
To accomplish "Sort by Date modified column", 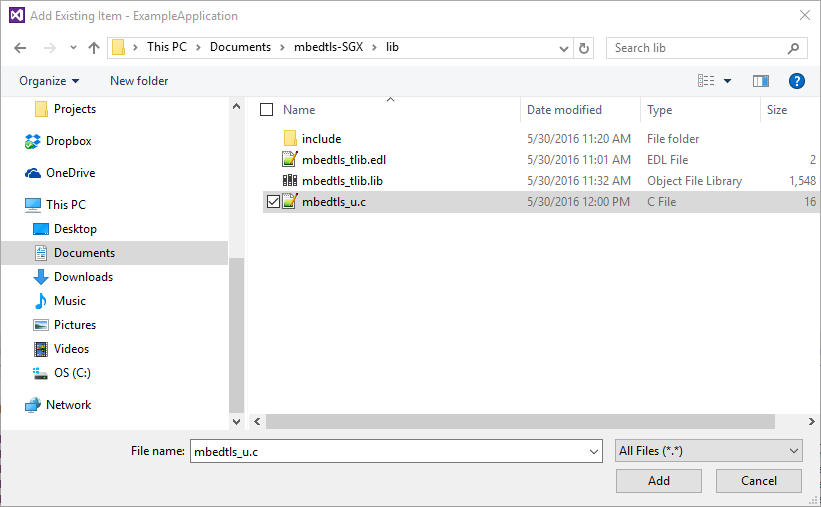I will pyautogui.click(x=564, y=110).
